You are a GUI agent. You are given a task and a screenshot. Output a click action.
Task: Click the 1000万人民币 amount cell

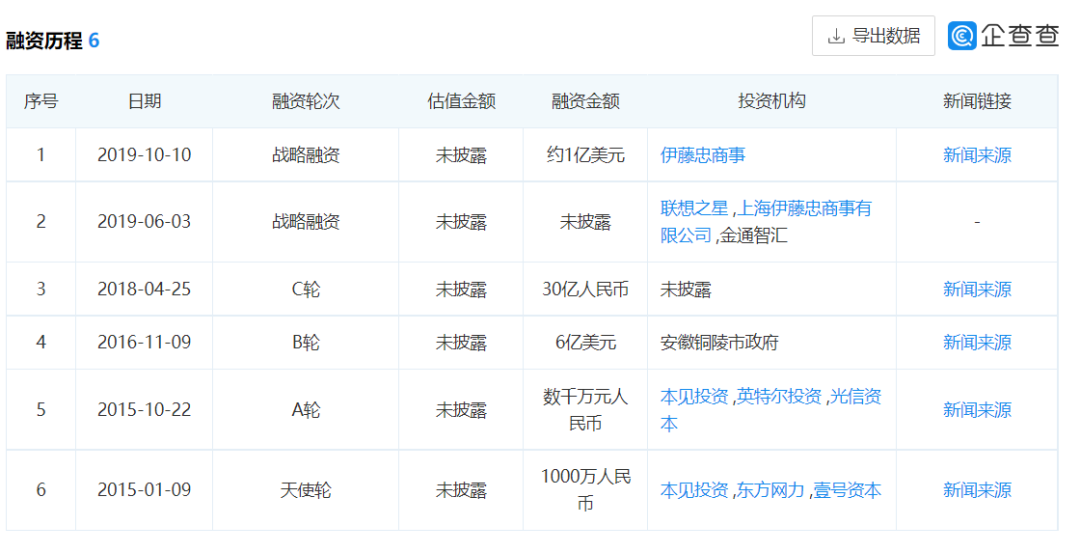point(585,490)
